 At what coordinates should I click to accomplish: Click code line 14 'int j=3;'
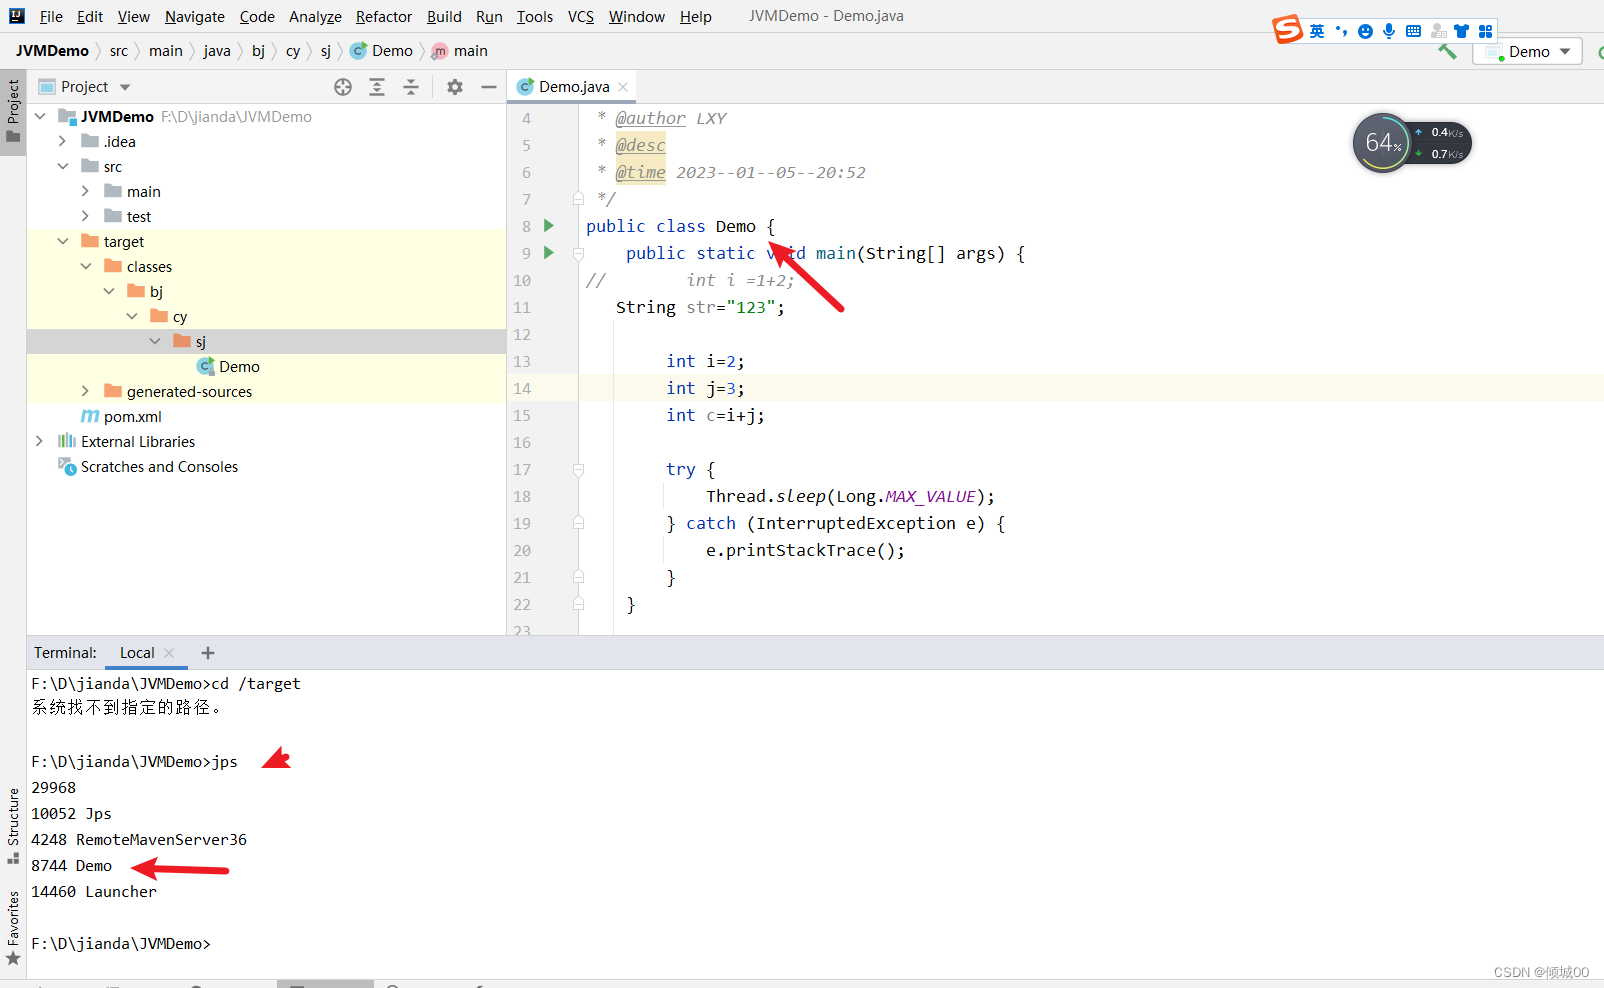(705, 388)
